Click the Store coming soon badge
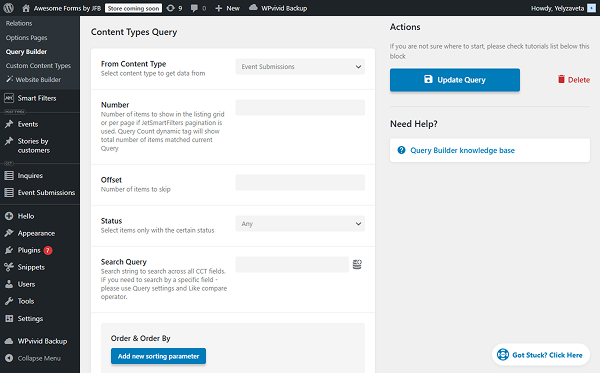Image resolution: width=600 pixels, height=373 pixels. 133,8
